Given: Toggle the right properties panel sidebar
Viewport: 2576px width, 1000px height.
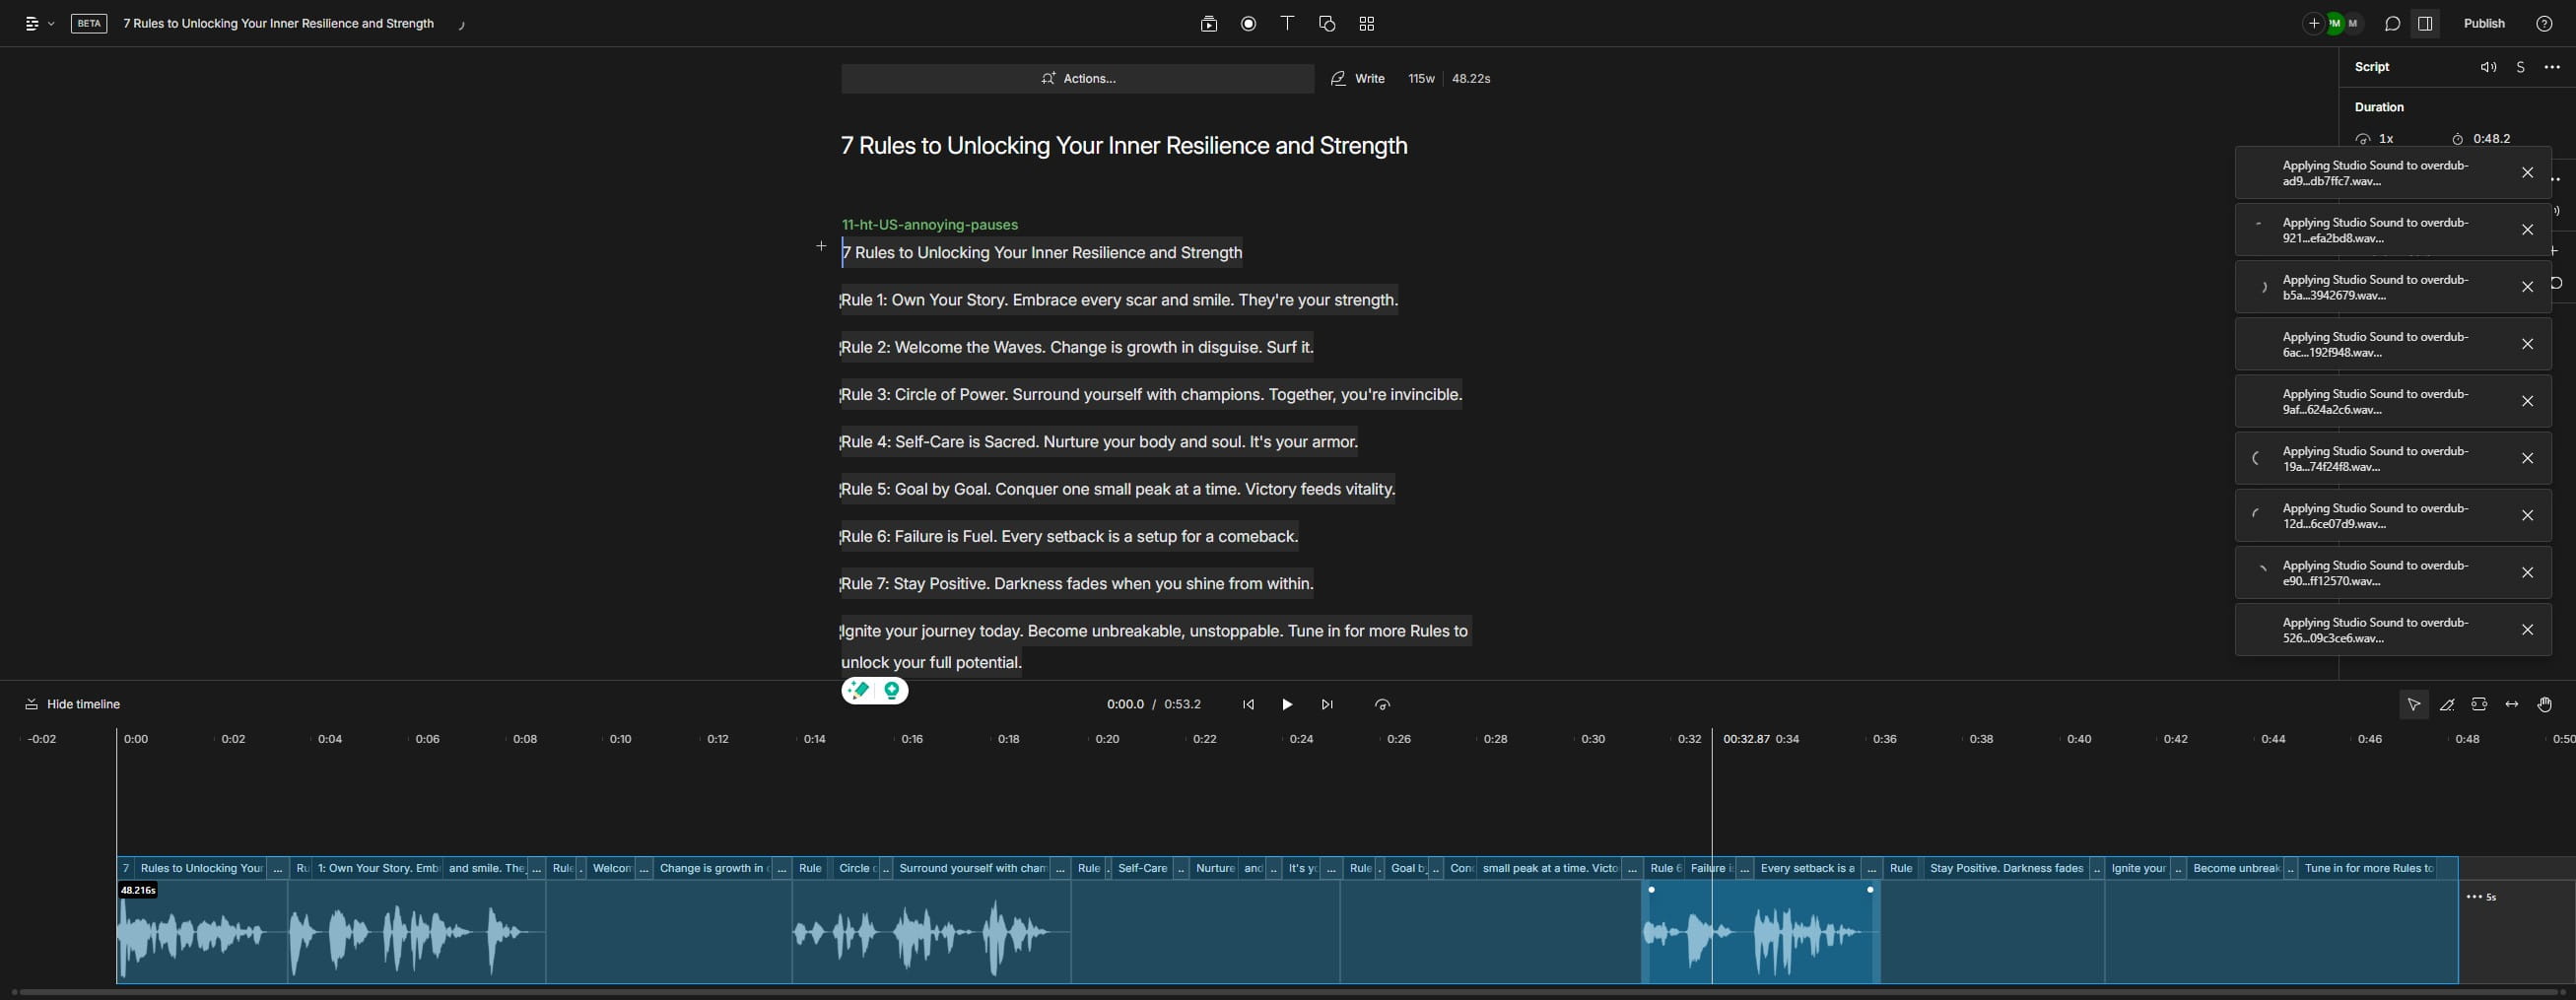Looking at the screenshot, I should tap(2425, 24).
